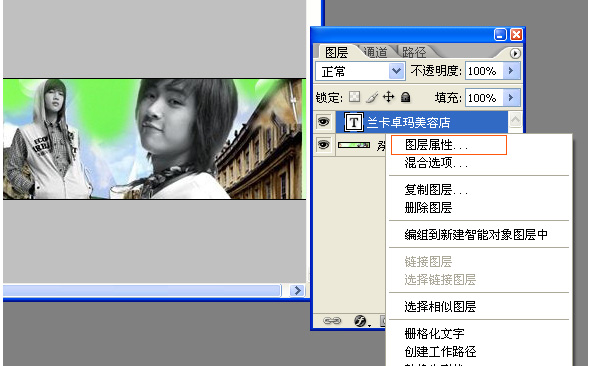Hide the second image layer
600x366 pixels.
tap(324, 145)
